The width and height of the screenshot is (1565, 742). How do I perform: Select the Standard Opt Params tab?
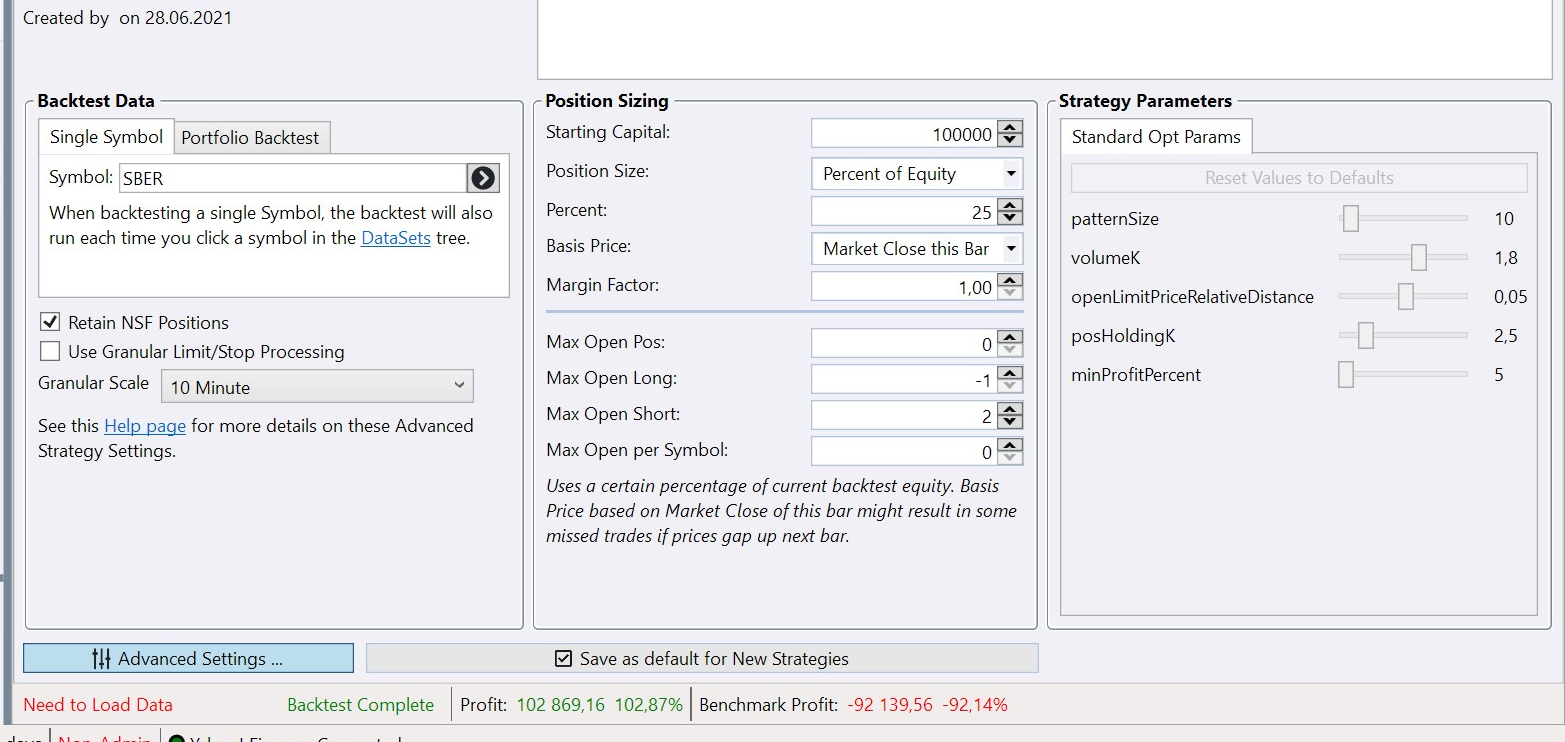click(x=1156, y=137)
